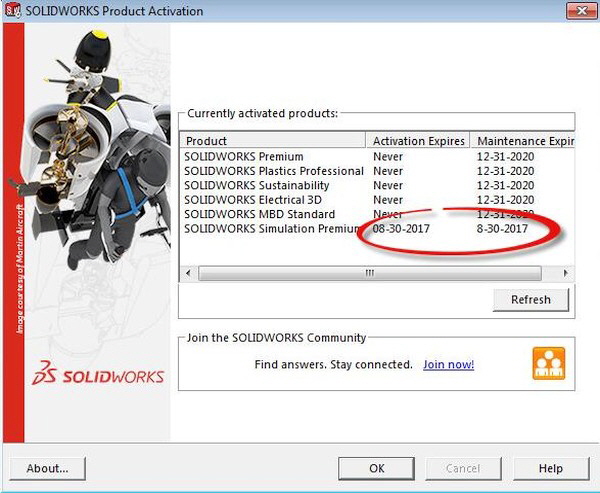Select SOLIDWORKS Electrical 3D row
This screenshot has width=600, height=493.
pos(377,200)
